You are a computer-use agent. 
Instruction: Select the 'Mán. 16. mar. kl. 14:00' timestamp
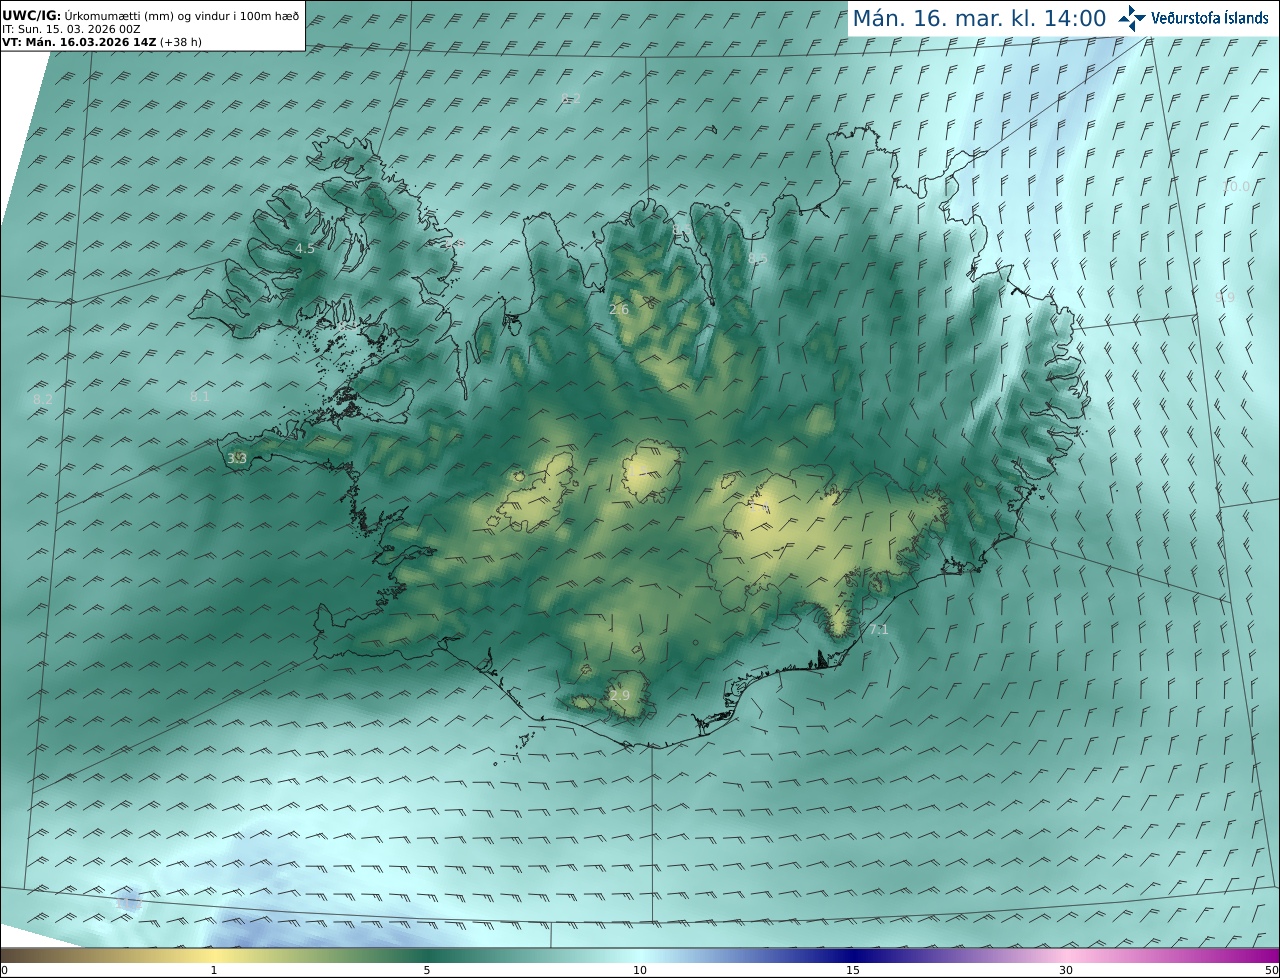[x=979, y=18]
